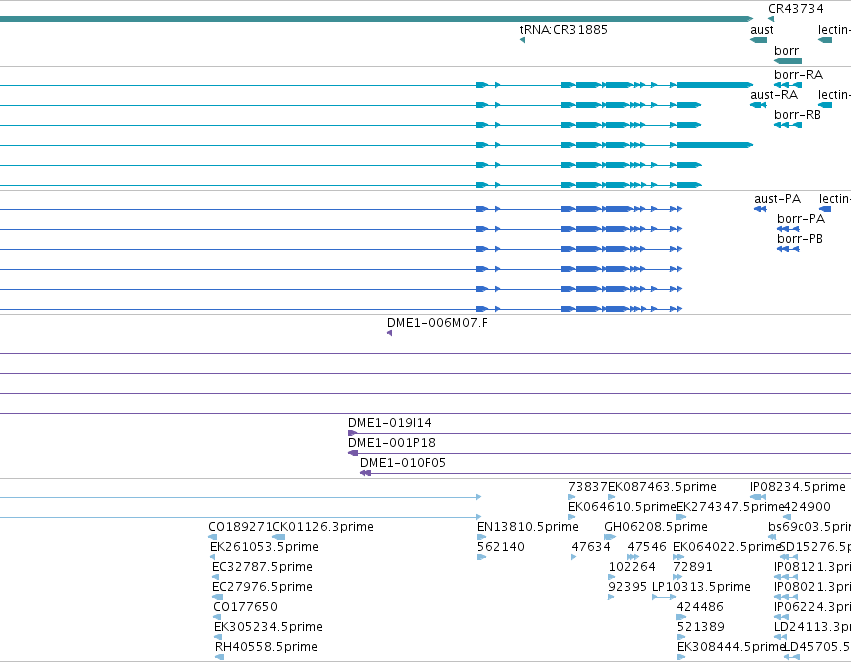851x662 pixels.
Task: Select the EK064022.5prime EST label
Action: [x=727, y=547]
